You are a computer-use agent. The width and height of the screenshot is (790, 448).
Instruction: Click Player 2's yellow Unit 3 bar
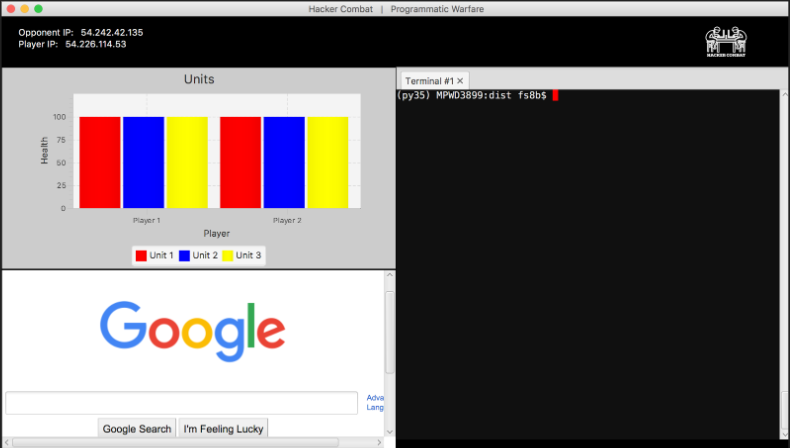(x=327, y=162)
